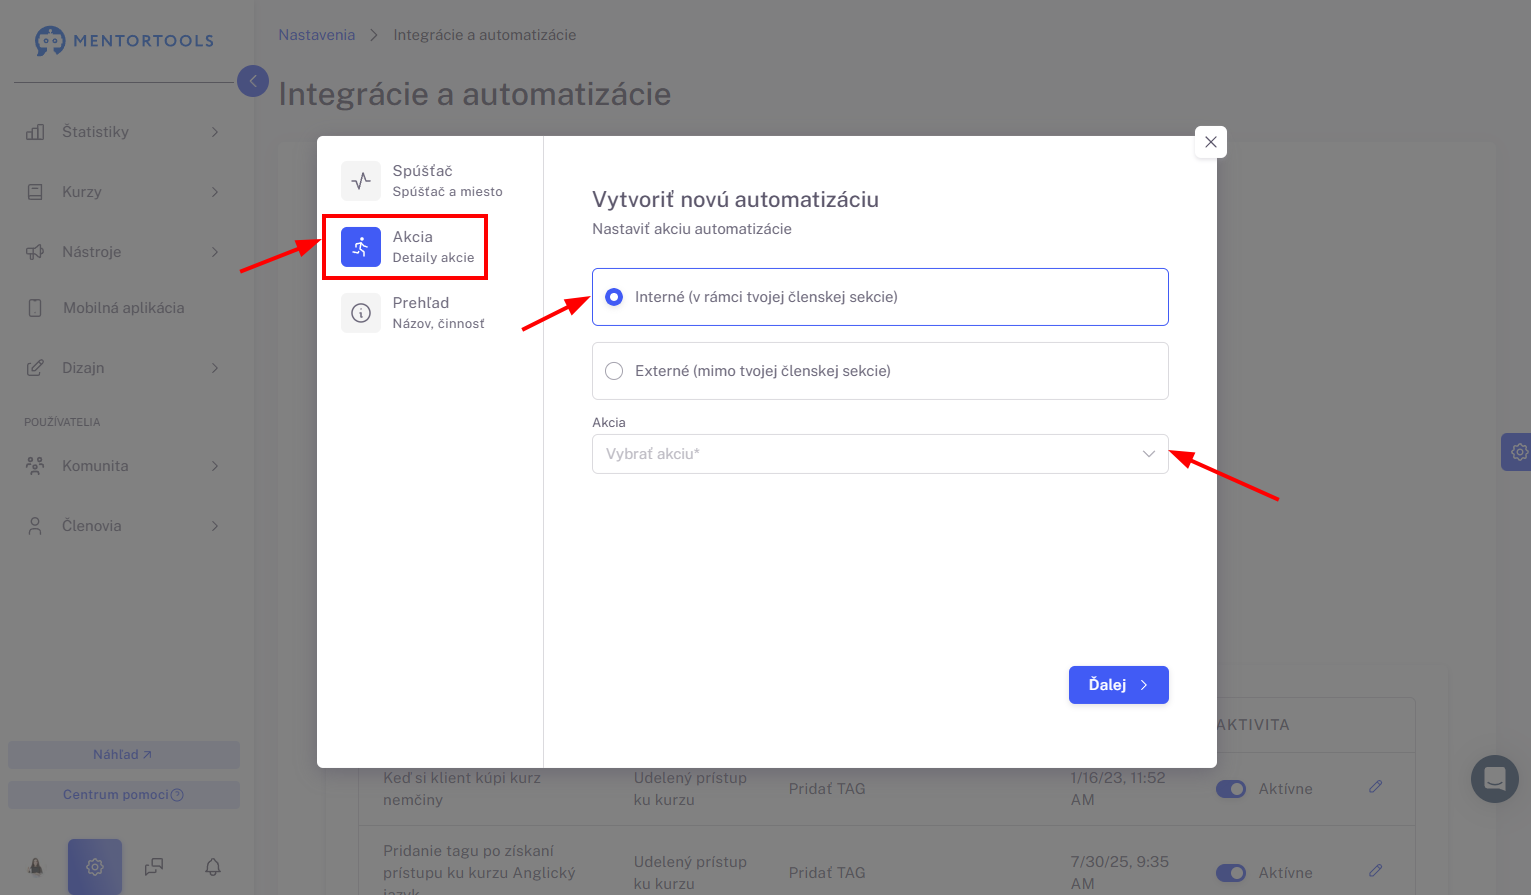Open the Prehľad info circle icon
The image size is (1531, 895).
(x=361, y=313)
